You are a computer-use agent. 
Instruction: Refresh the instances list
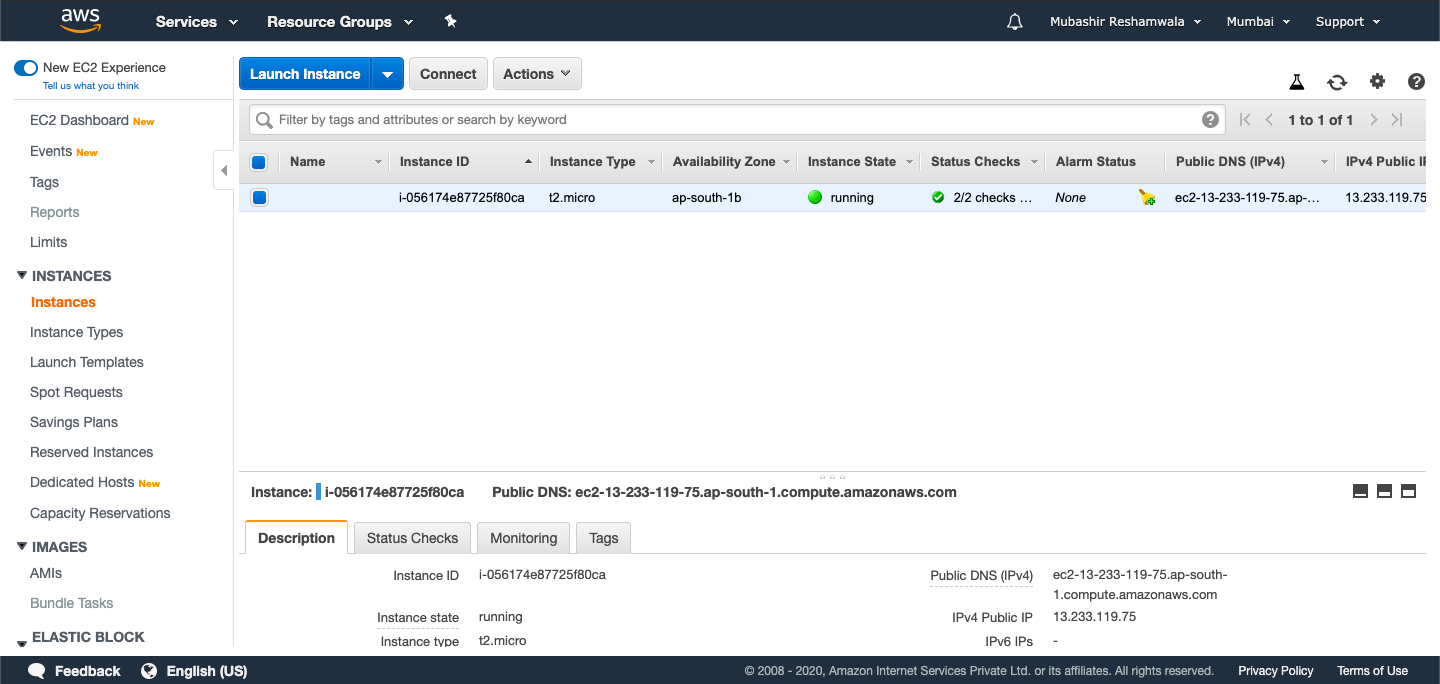pos(1337,82)
